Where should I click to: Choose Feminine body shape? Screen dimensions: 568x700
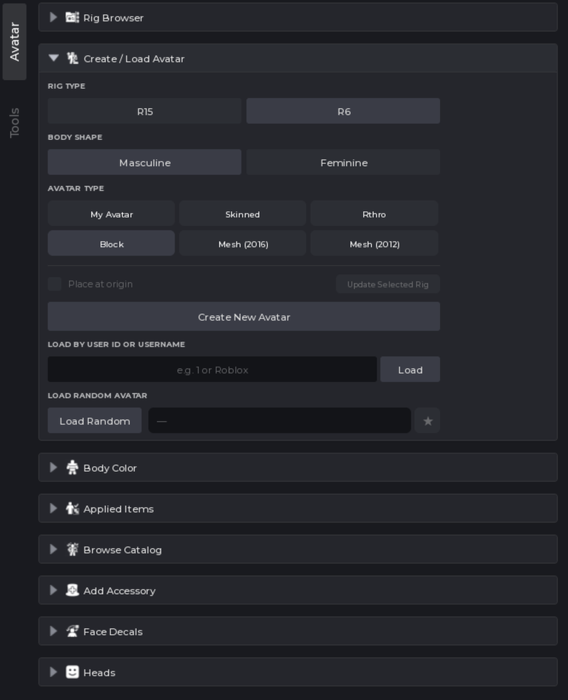[x=343, y=162]
